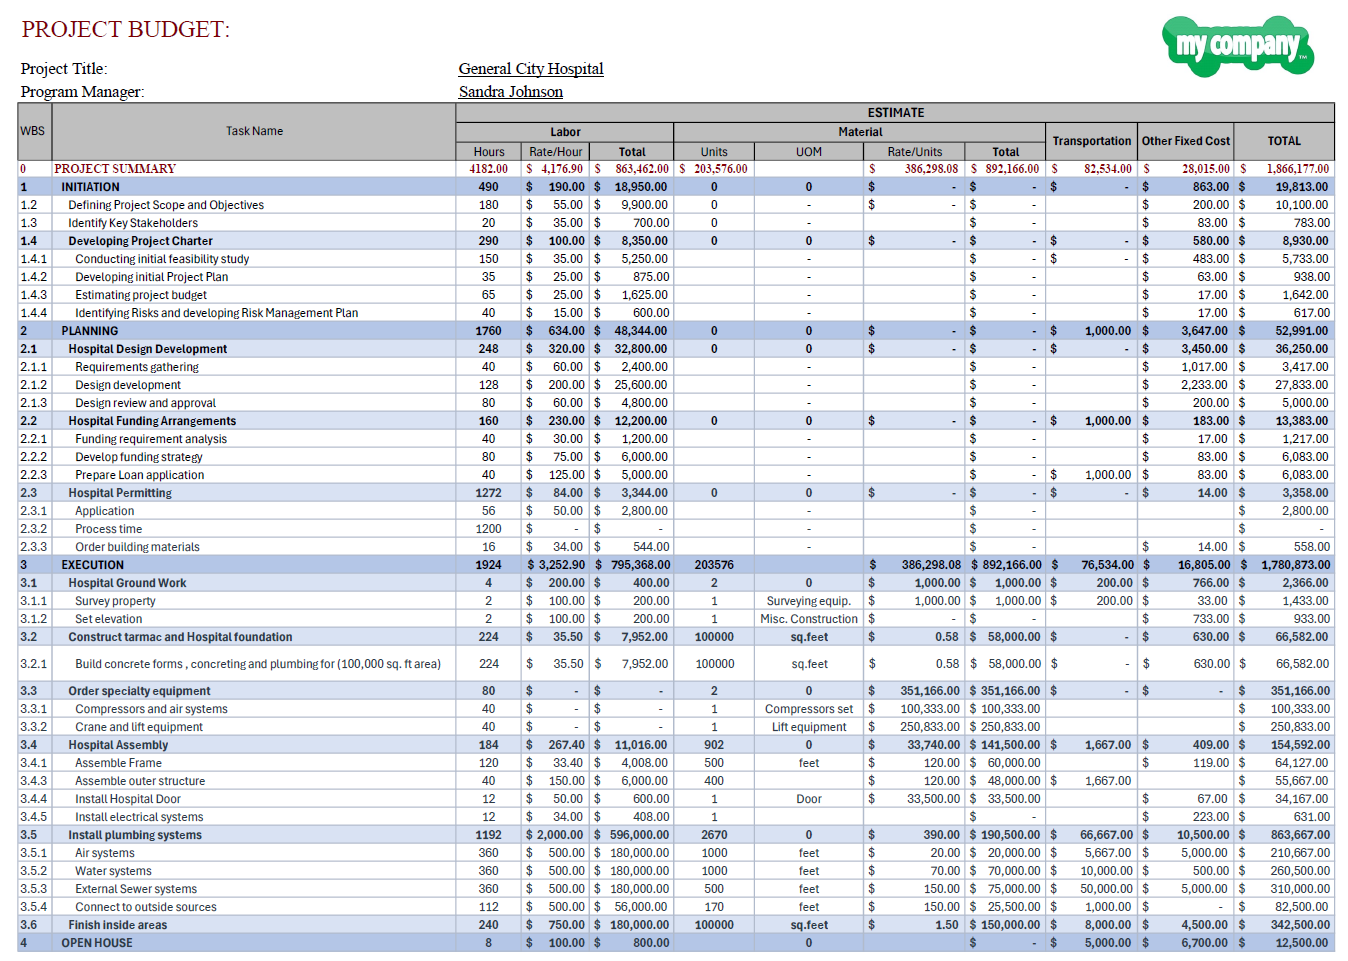Image resolution: width=1348 pixels, height=961 pixels.
Task: Click the Developing Project Charter row
Action: [140, 241]
